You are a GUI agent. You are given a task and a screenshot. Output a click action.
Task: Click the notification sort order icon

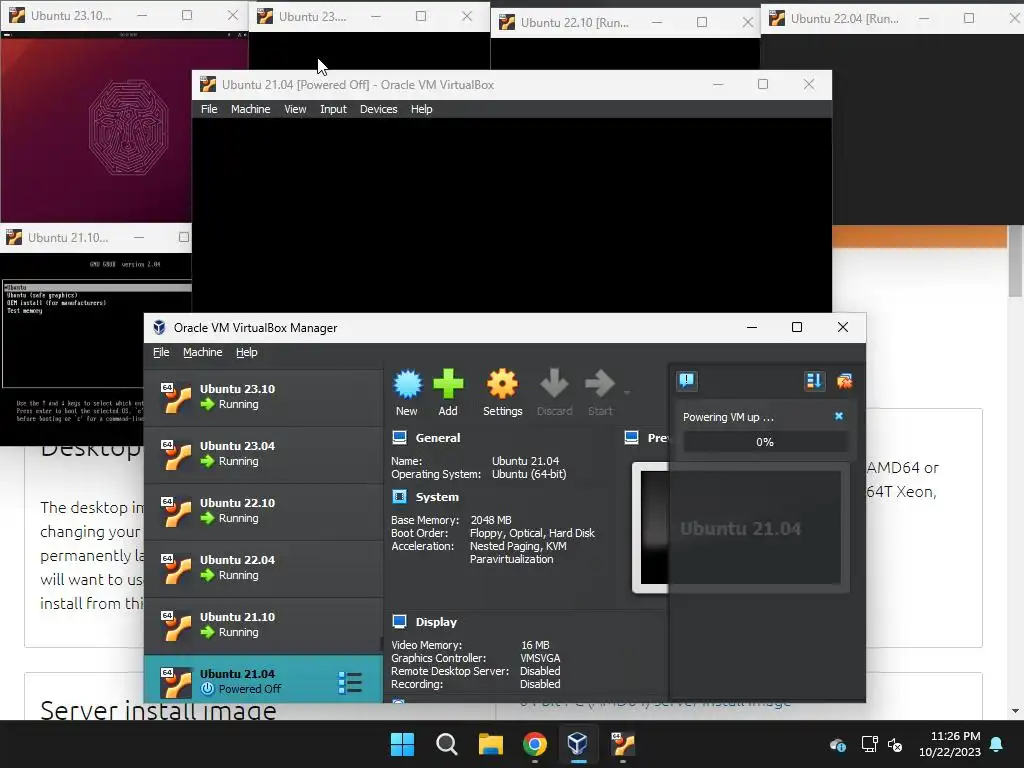[814, 381]
